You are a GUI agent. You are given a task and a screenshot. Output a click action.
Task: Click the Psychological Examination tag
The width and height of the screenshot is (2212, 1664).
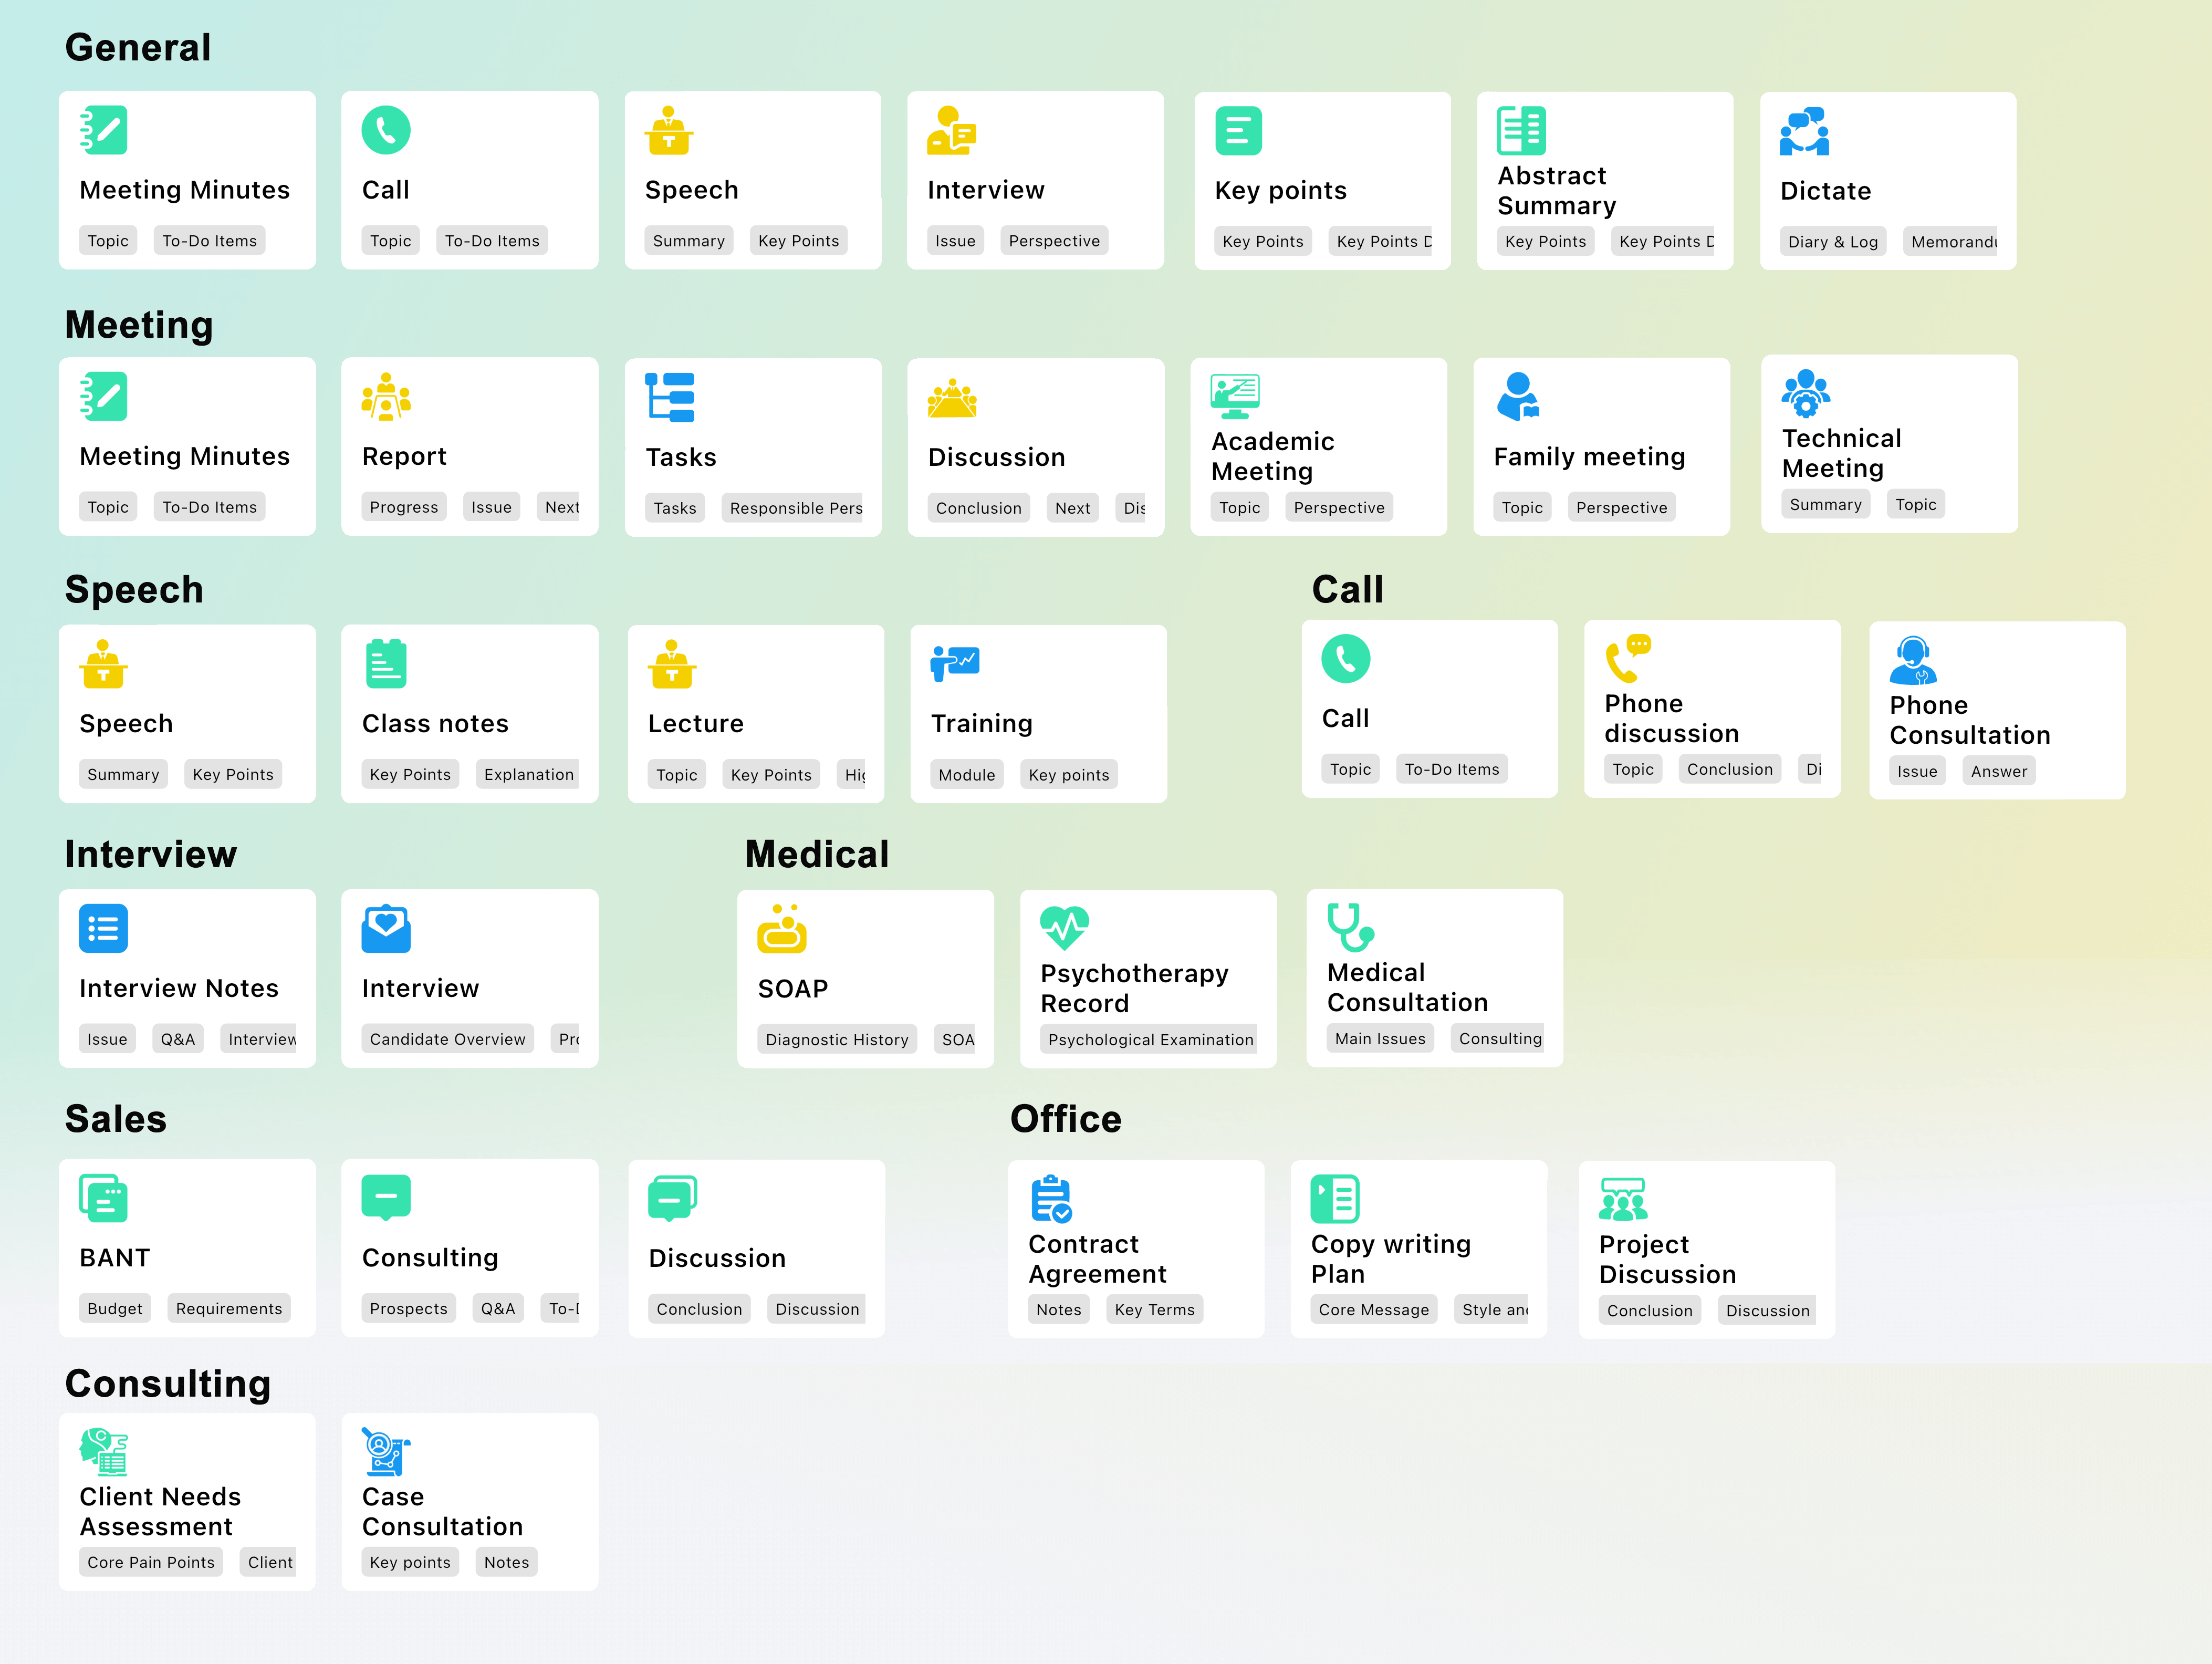pyautogui.click(x=1149, y=1040)
